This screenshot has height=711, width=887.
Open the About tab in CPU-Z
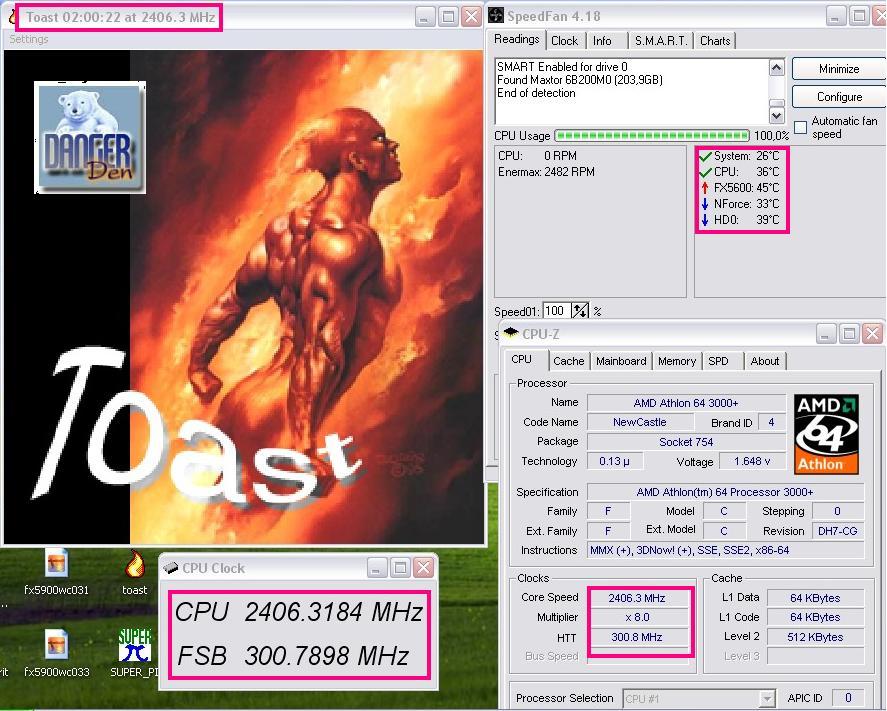point(765,361)
